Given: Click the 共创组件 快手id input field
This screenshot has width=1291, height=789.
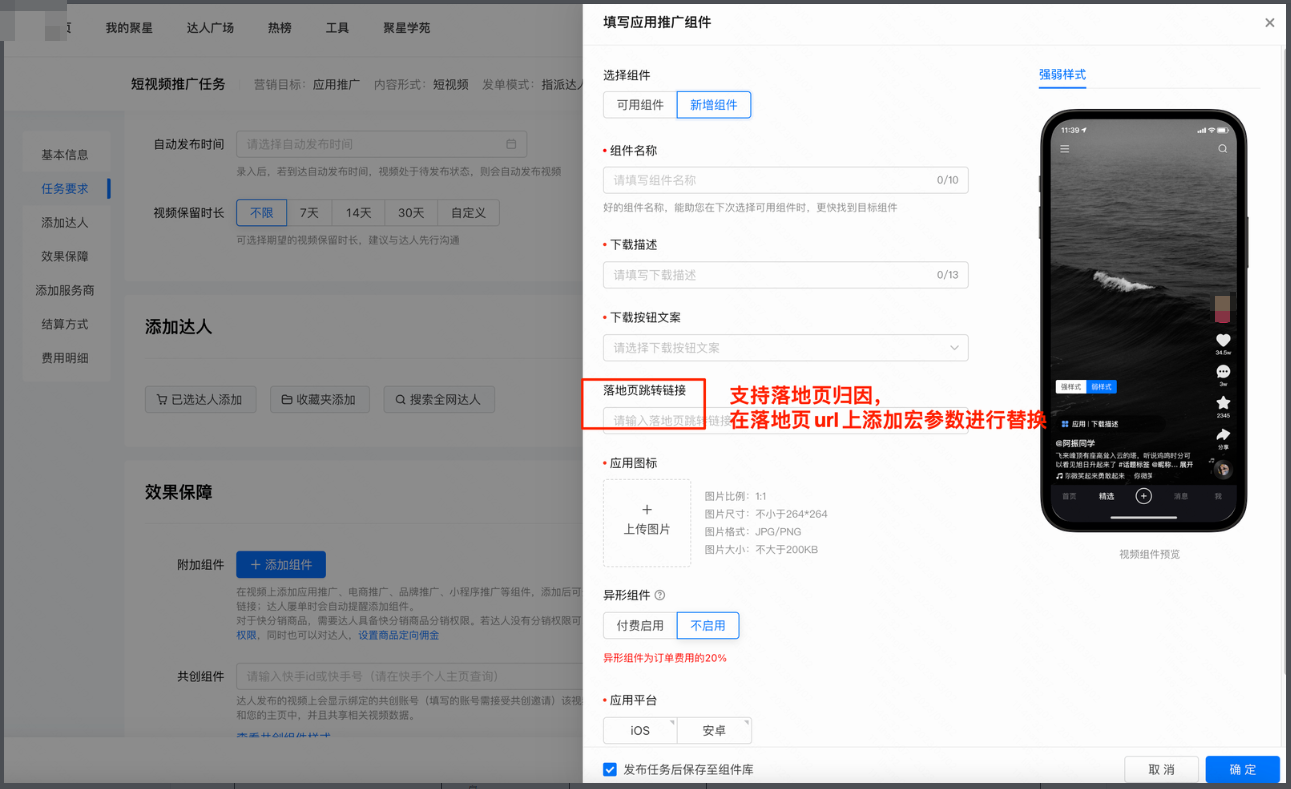Looking at the screenshot, I should 409,677.
